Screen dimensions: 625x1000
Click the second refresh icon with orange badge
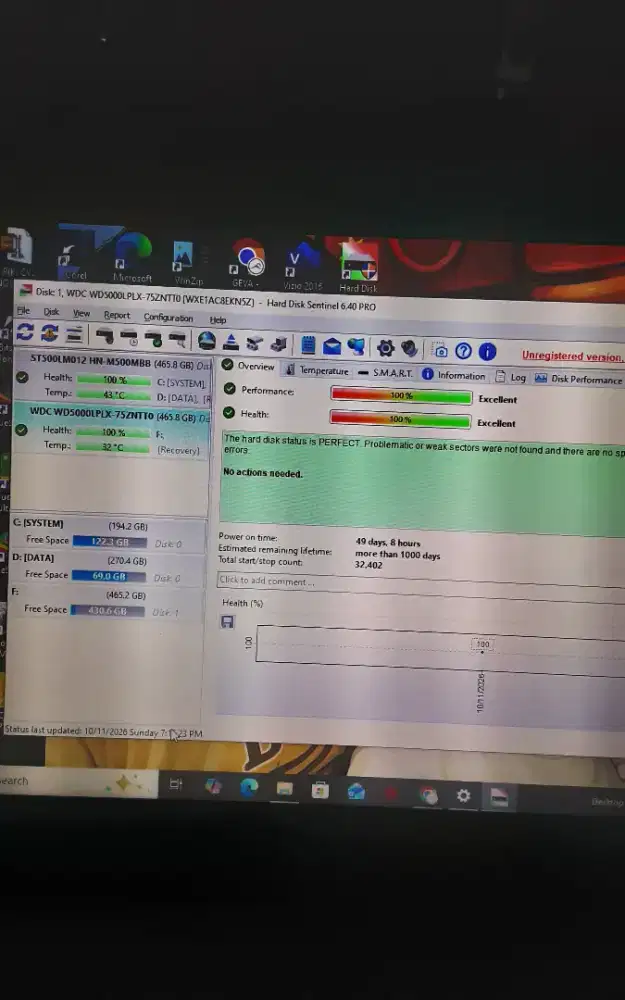(x=49, y=333)
